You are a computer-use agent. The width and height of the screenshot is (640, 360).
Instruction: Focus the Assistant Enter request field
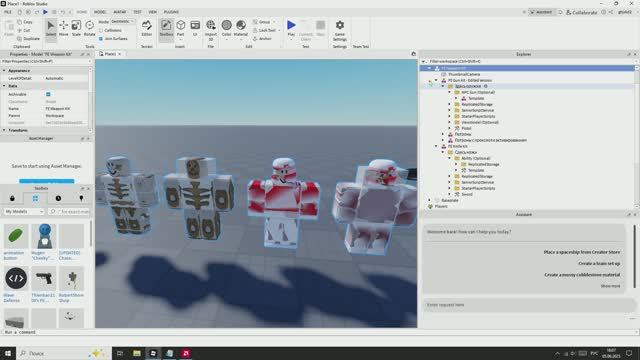[x=529, y=305]
